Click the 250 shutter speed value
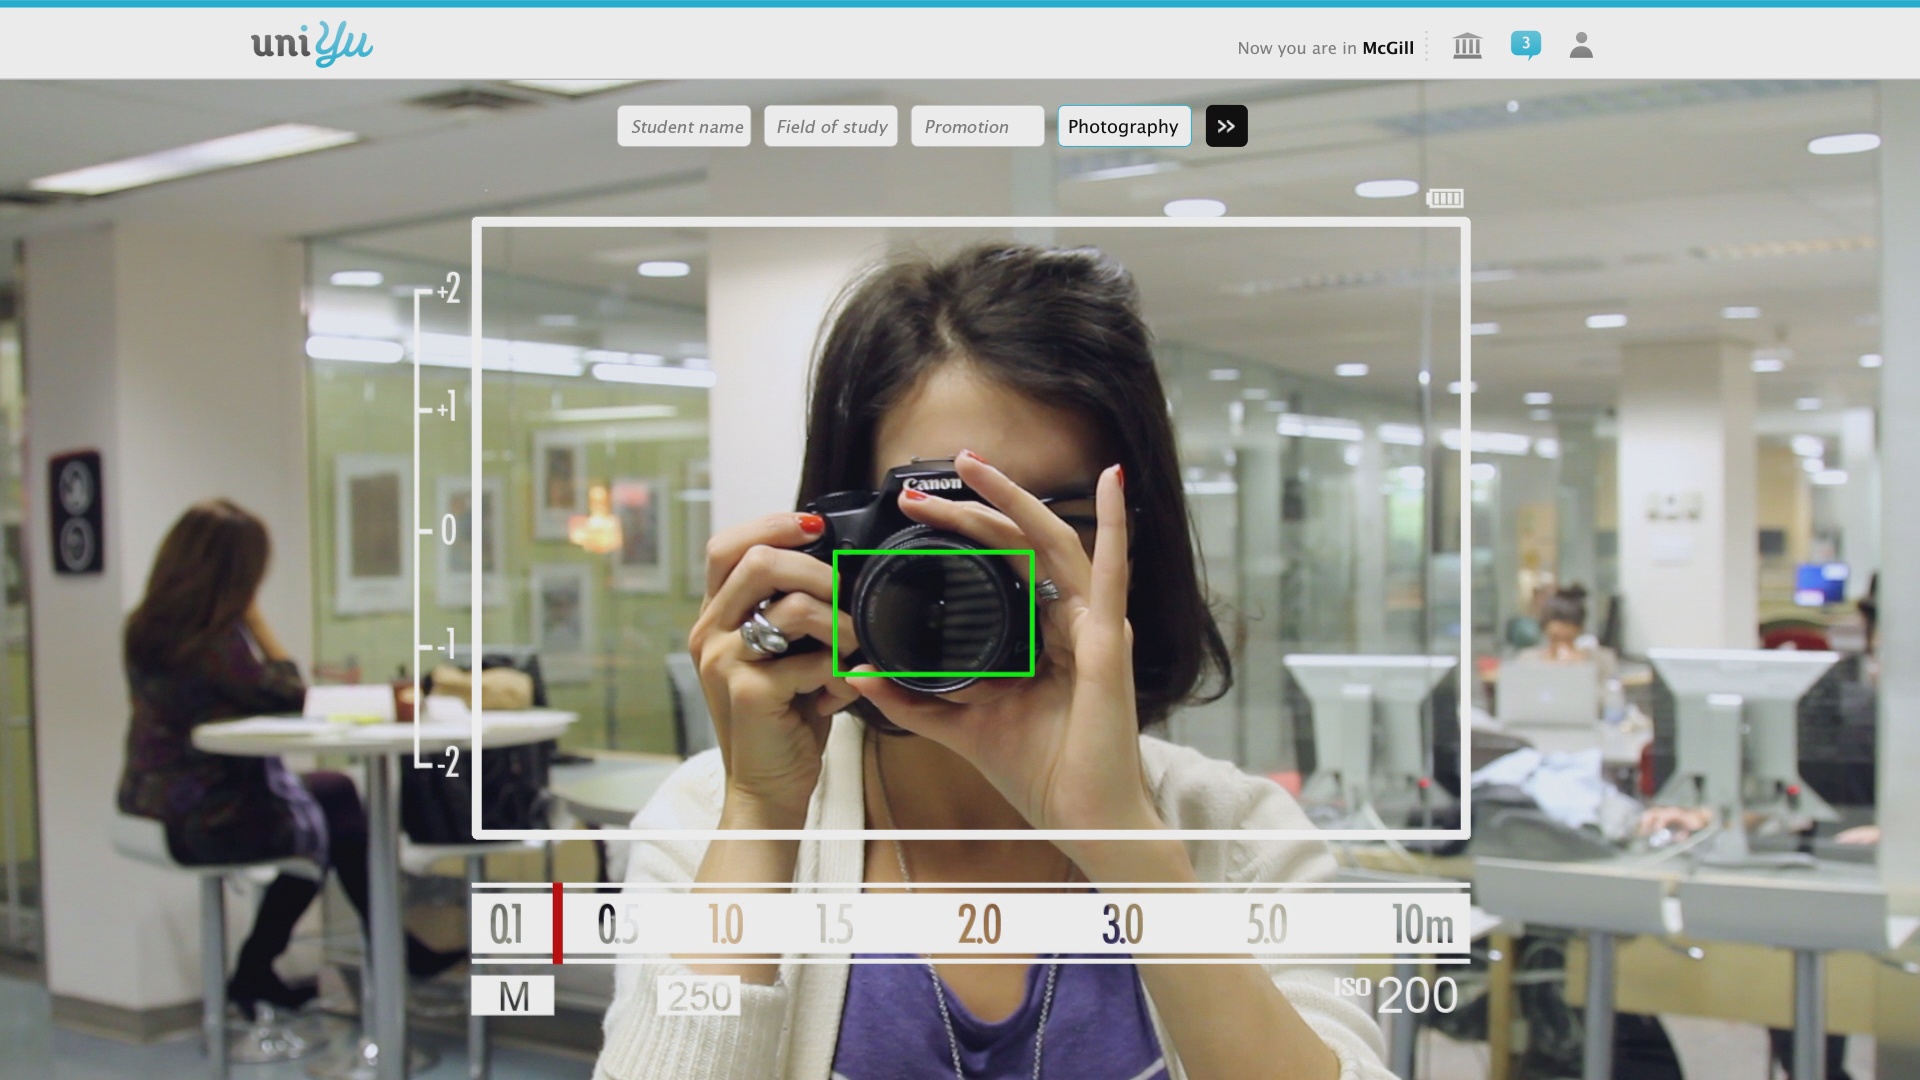The width and height of the screenshot is (1920, 1080). click(x=699, y=996)
